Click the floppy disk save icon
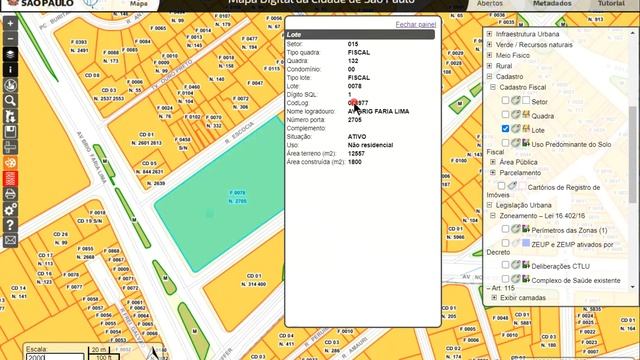This screenshot has width=640, height=360. tap(10, 132)
